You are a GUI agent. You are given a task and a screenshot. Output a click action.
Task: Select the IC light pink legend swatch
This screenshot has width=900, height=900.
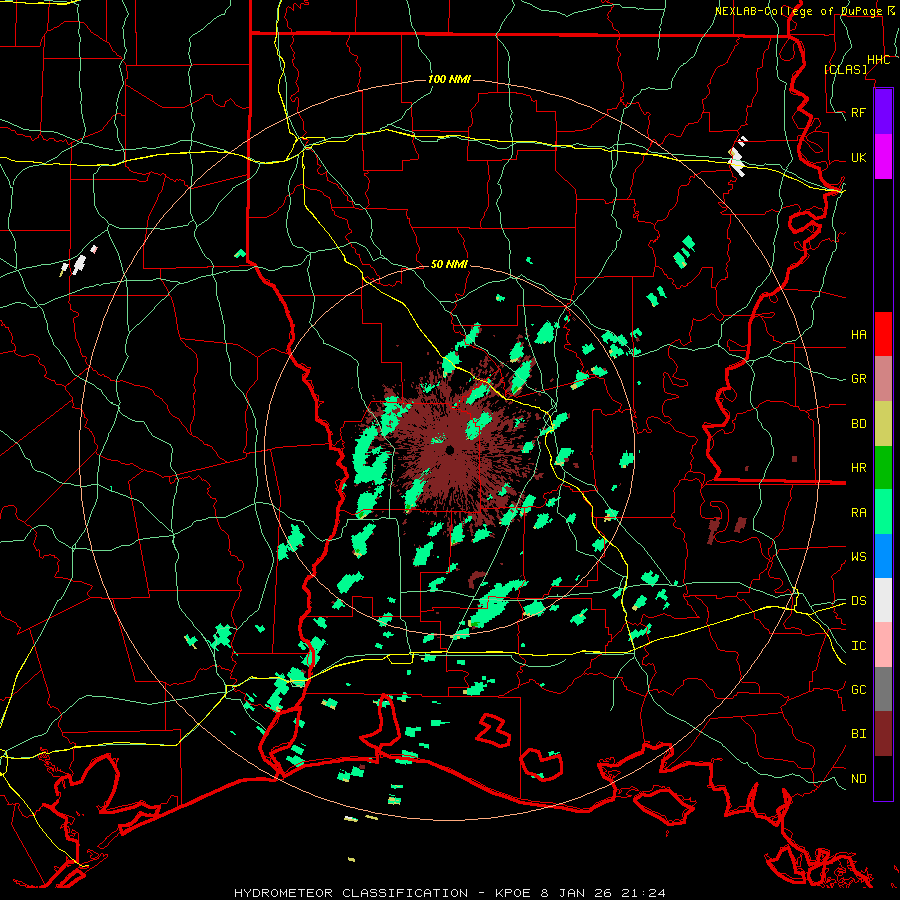(x=883, y=645)
